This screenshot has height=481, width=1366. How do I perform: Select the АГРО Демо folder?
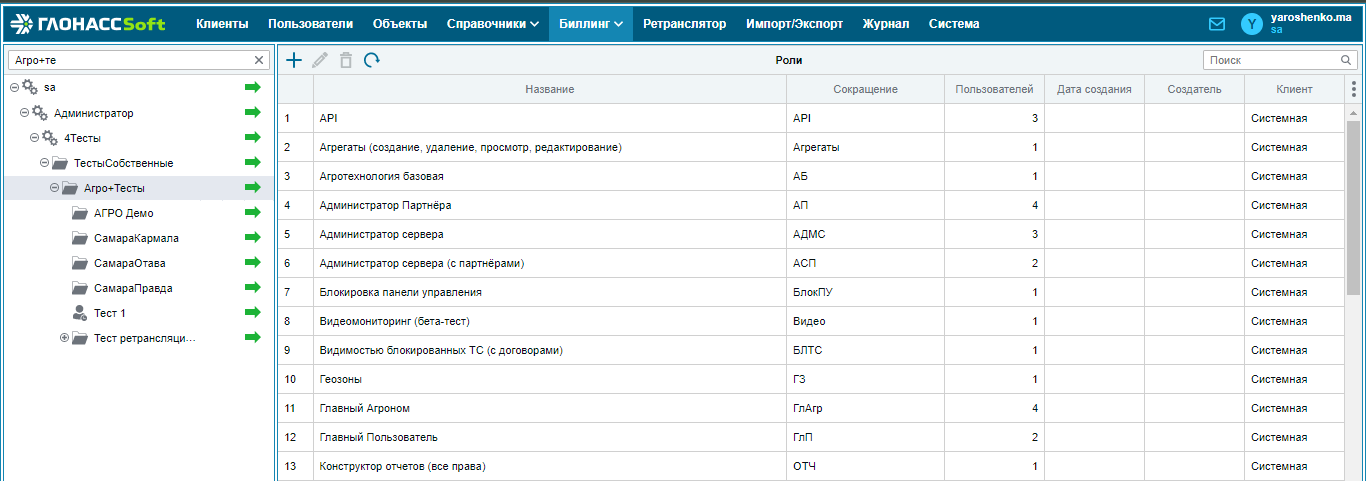(124, 213)
